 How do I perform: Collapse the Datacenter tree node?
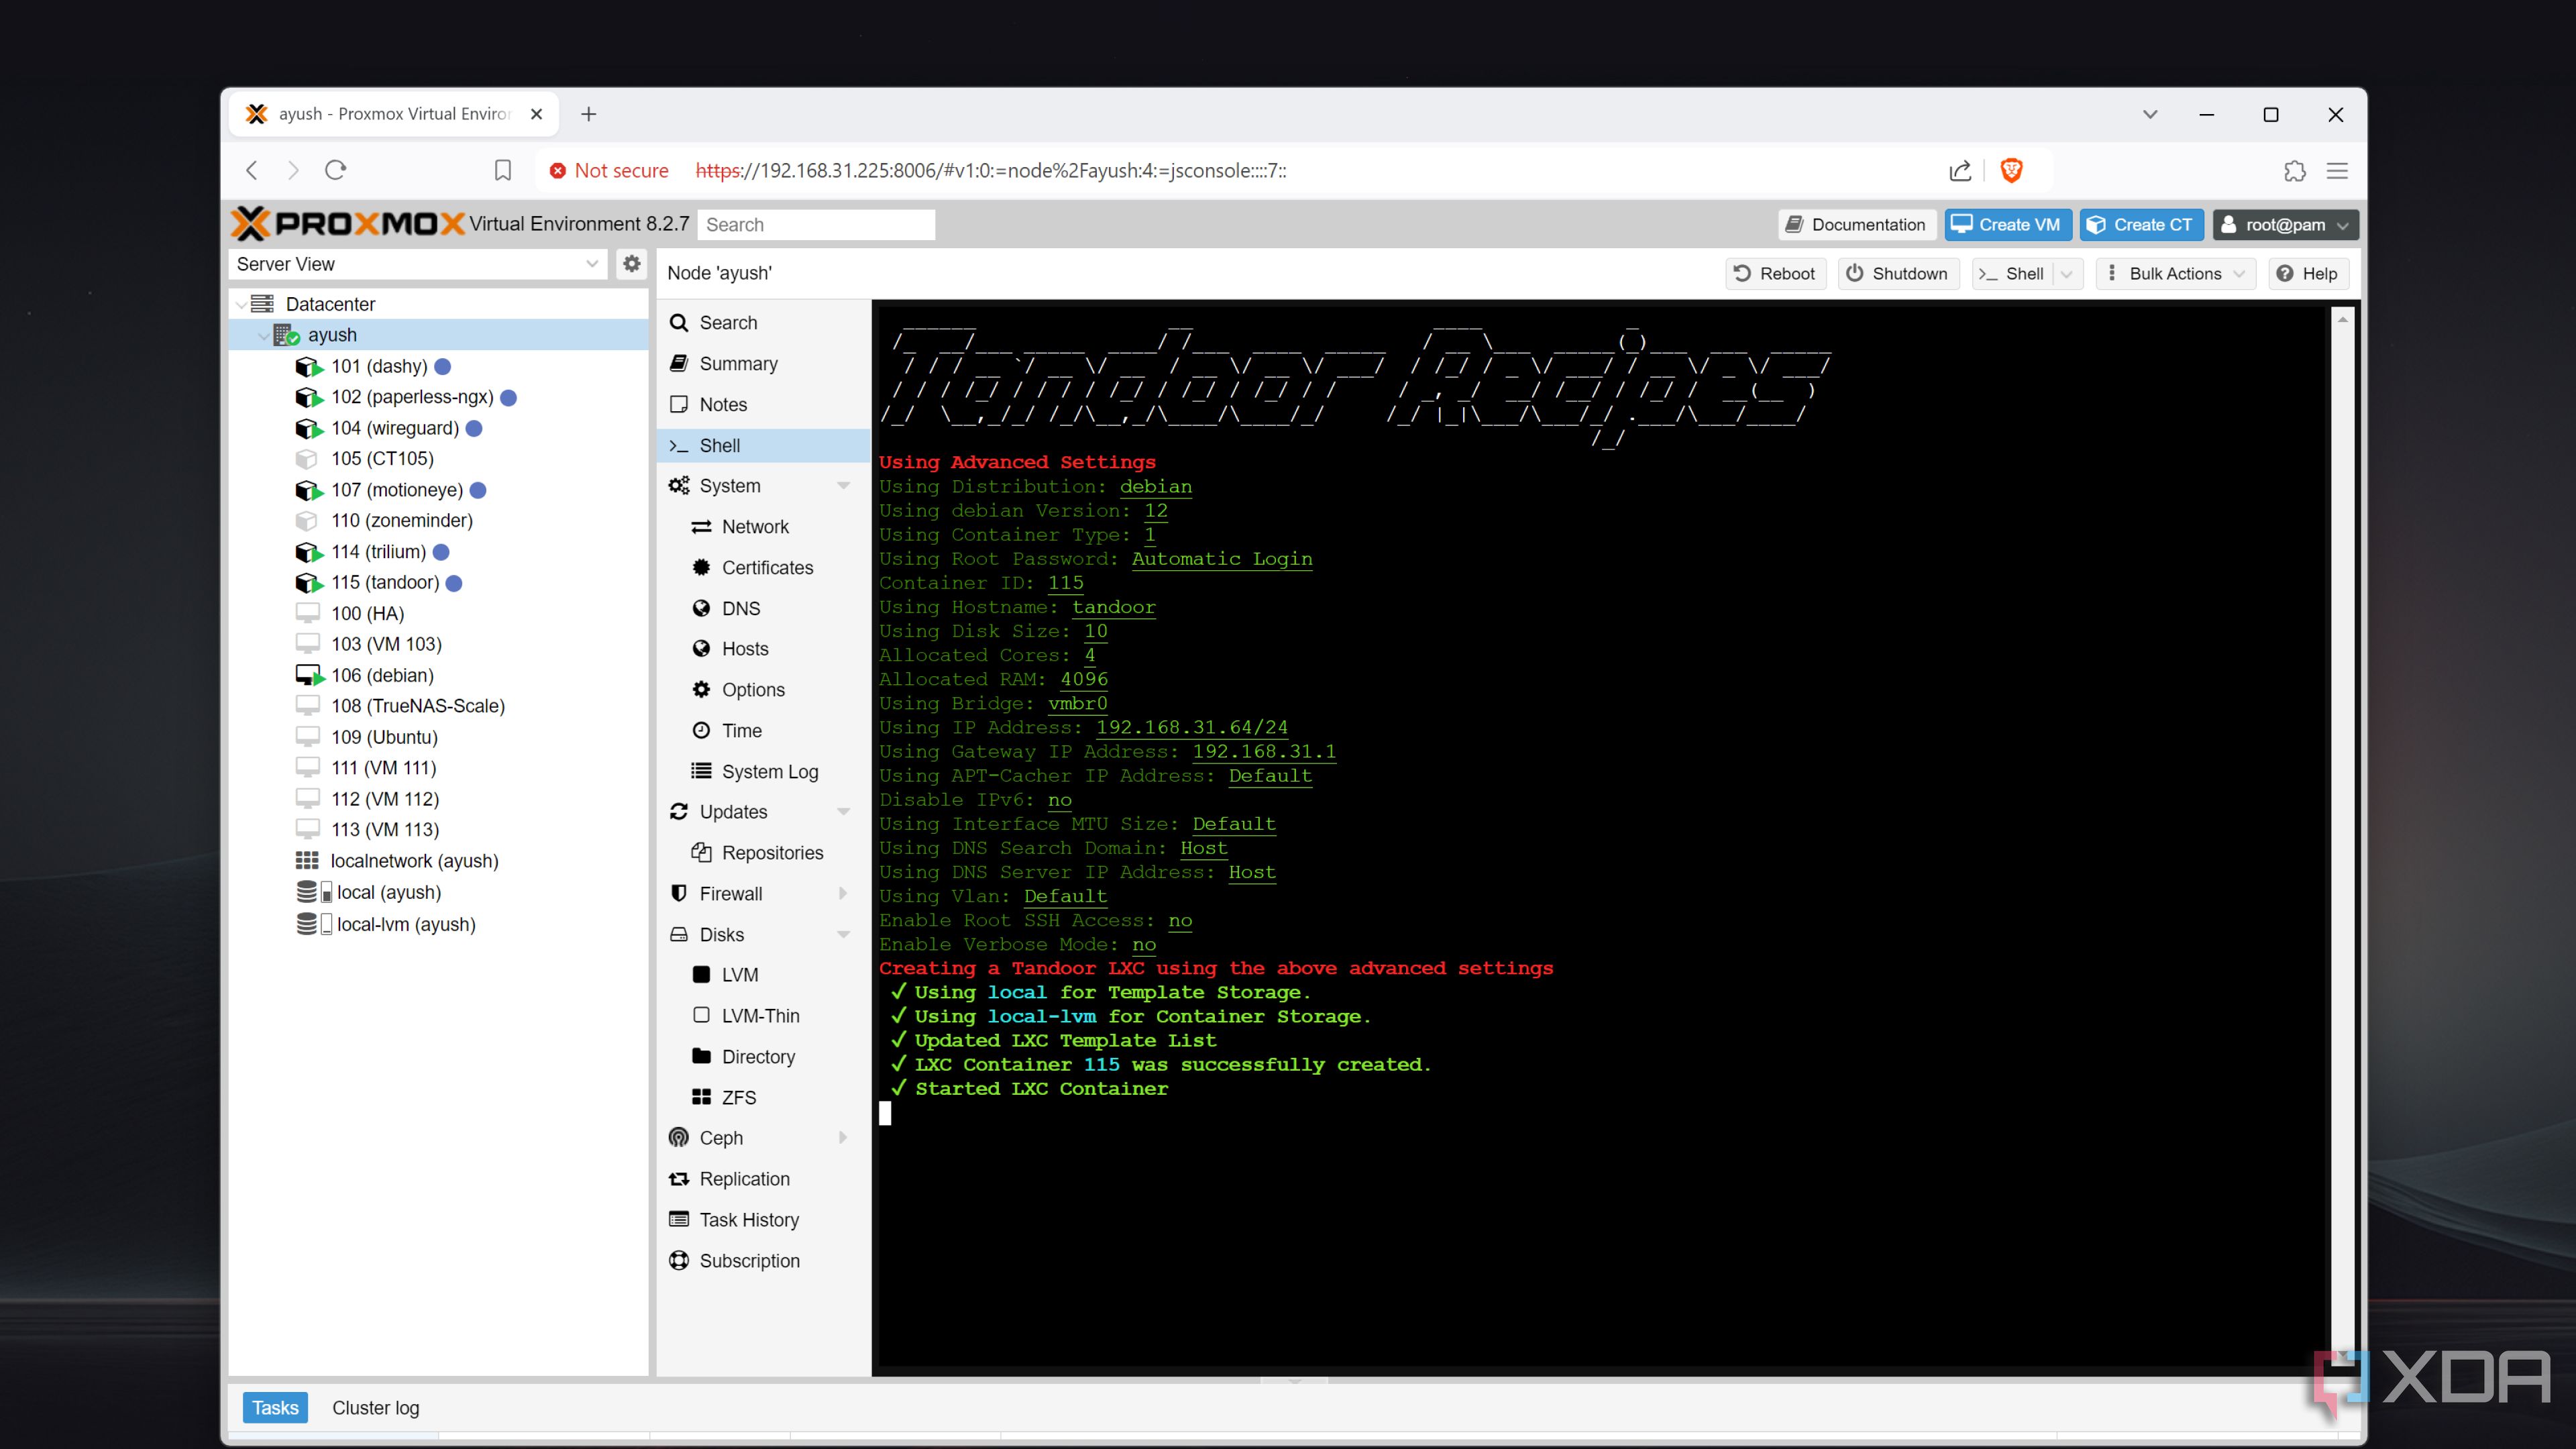point(241,304)
